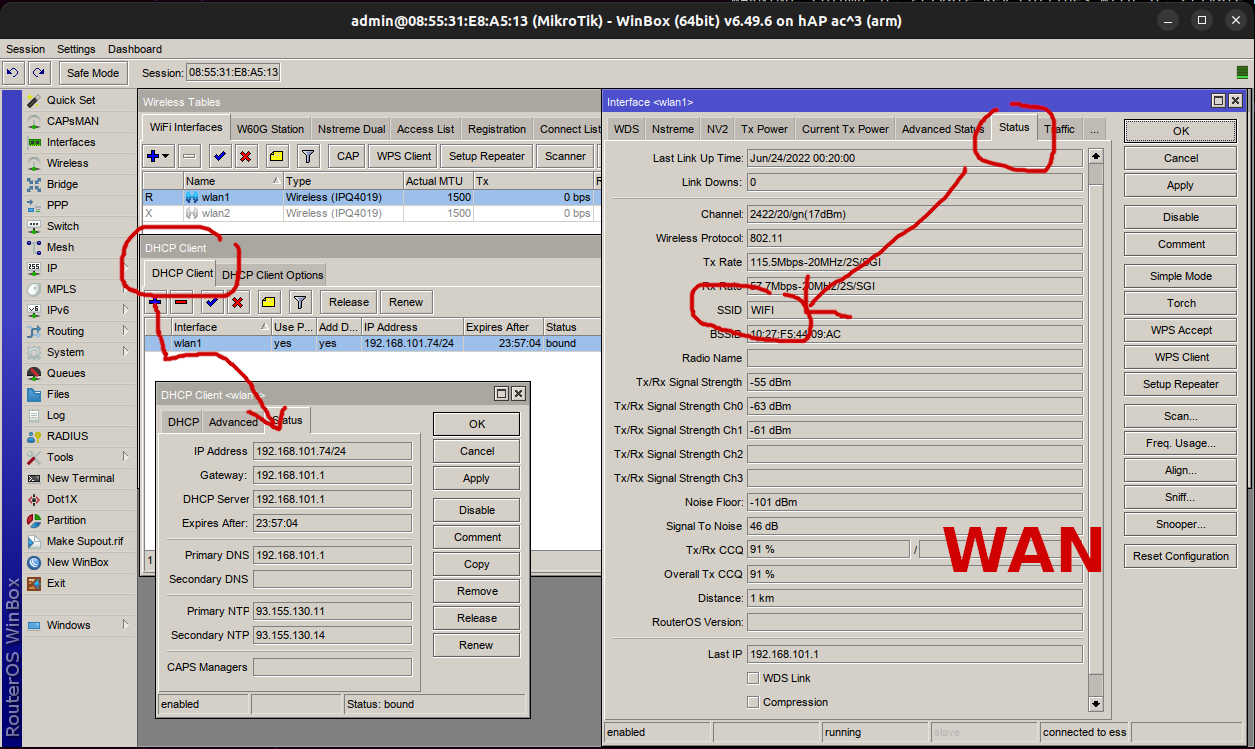
Task: Open the Quick Set sidebar item
Action: coord(70,100)
